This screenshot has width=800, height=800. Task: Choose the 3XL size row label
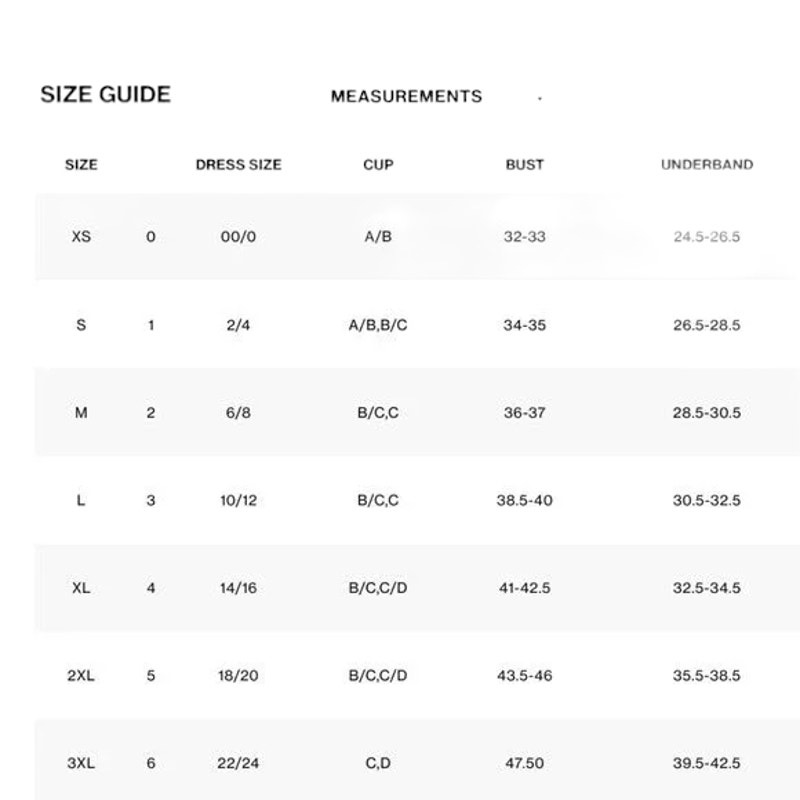tap(81, 764)
